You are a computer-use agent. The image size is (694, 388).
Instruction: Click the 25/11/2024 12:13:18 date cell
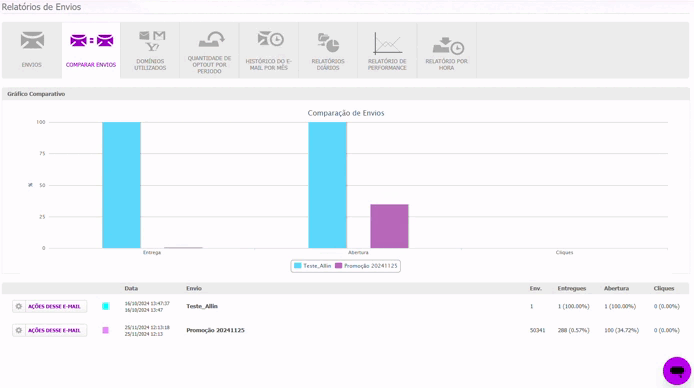(x=147, y=327)
